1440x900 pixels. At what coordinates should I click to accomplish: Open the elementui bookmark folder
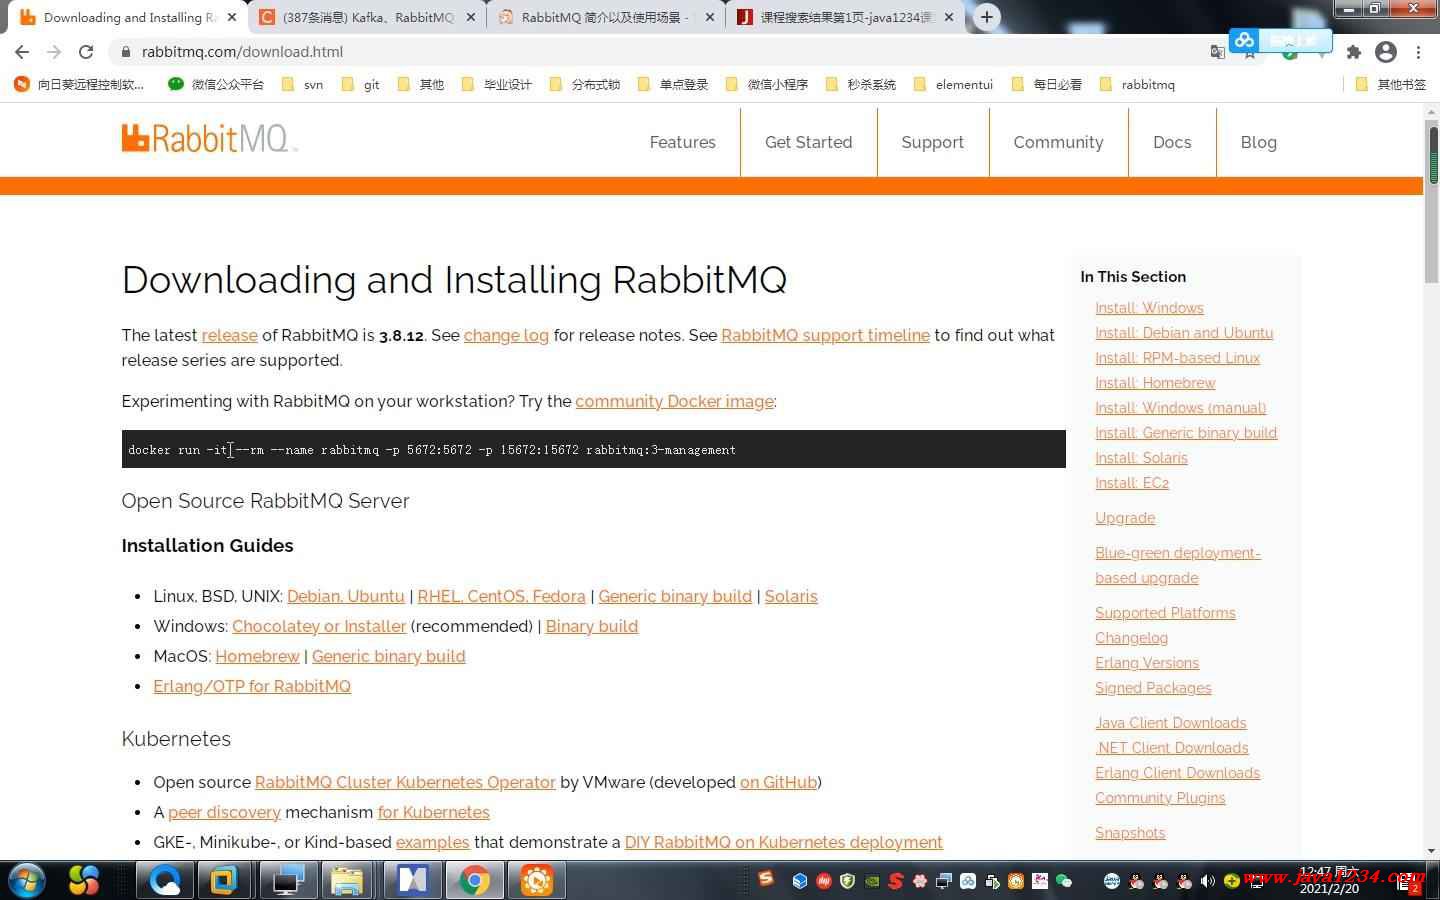point(952,85)
